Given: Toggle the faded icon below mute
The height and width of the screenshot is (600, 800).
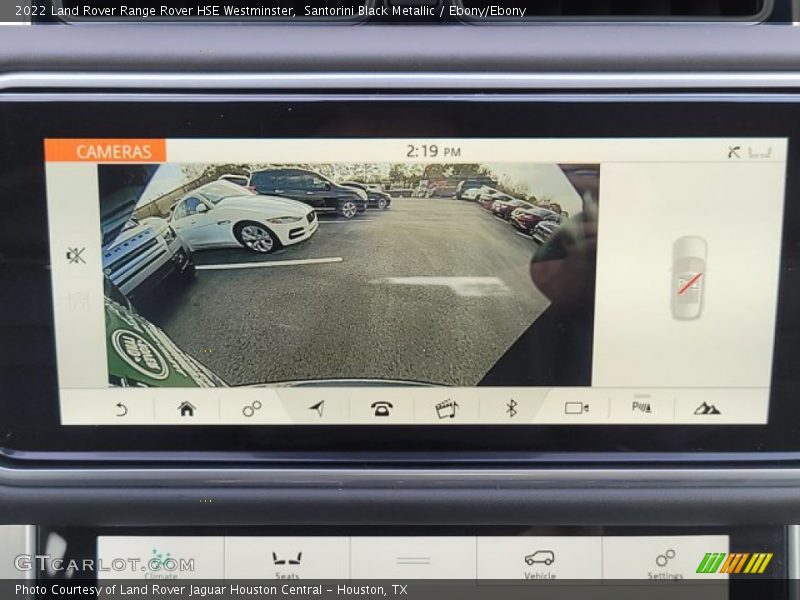Looking at the screenshot, I should point(76,299).
